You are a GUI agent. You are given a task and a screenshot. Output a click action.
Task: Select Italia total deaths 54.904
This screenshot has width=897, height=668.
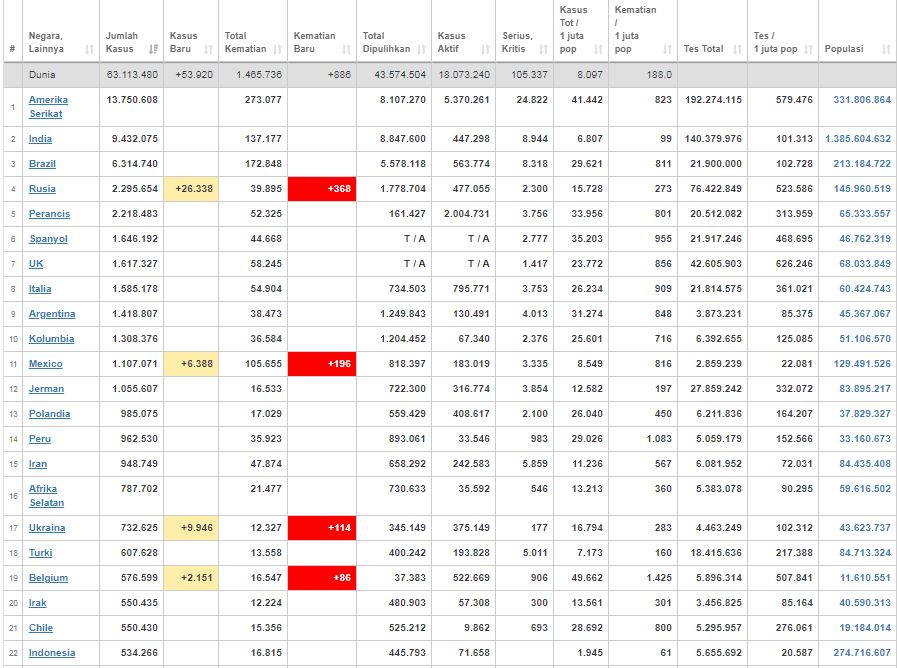(x=266, y=289)
